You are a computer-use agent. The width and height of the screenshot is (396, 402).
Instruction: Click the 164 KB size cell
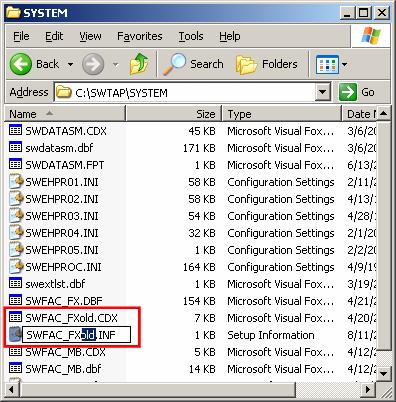tap(199, 267)
